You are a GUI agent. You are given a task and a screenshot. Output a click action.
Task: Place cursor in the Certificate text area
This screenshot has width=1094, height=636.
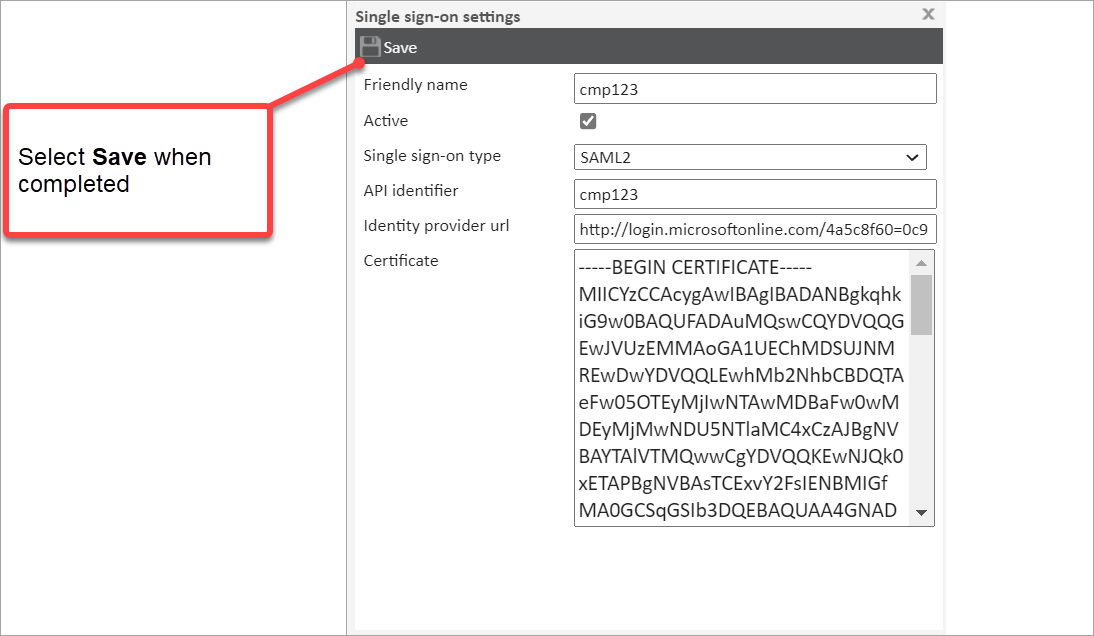point(740,390)
